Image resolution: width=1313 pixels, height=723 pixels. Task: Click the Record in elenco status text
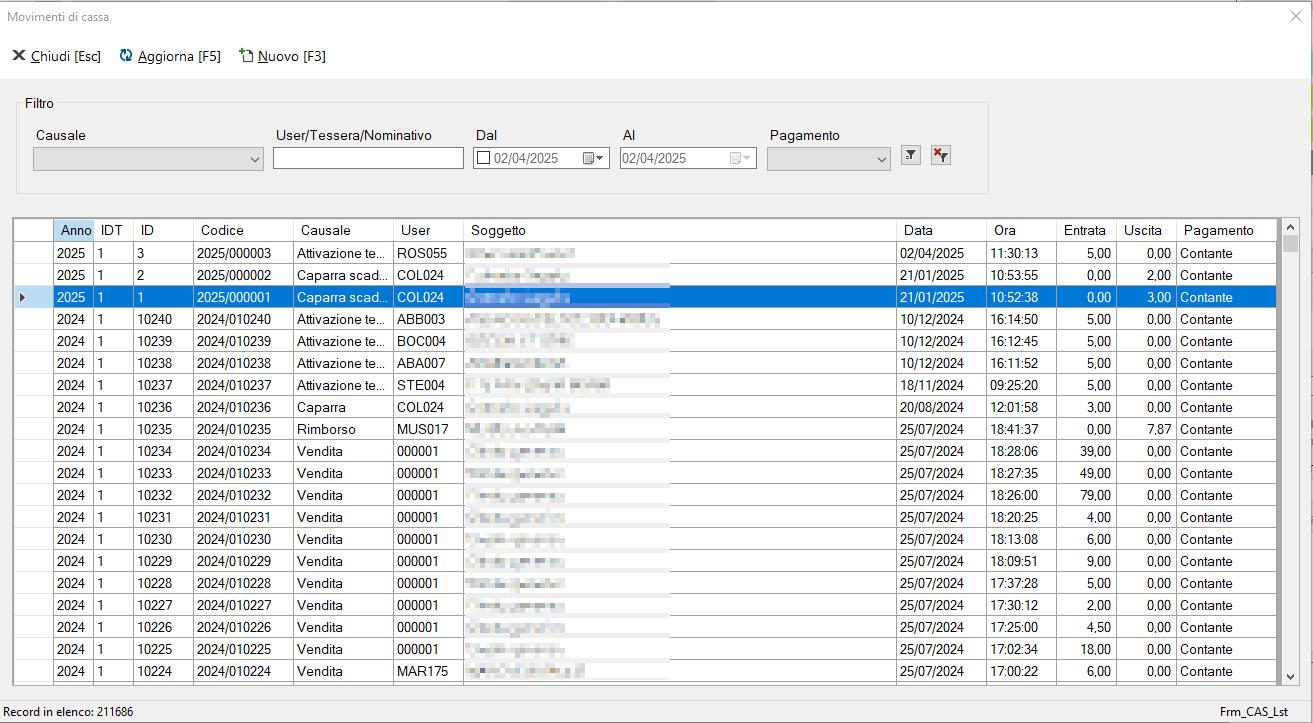[68, 712]
